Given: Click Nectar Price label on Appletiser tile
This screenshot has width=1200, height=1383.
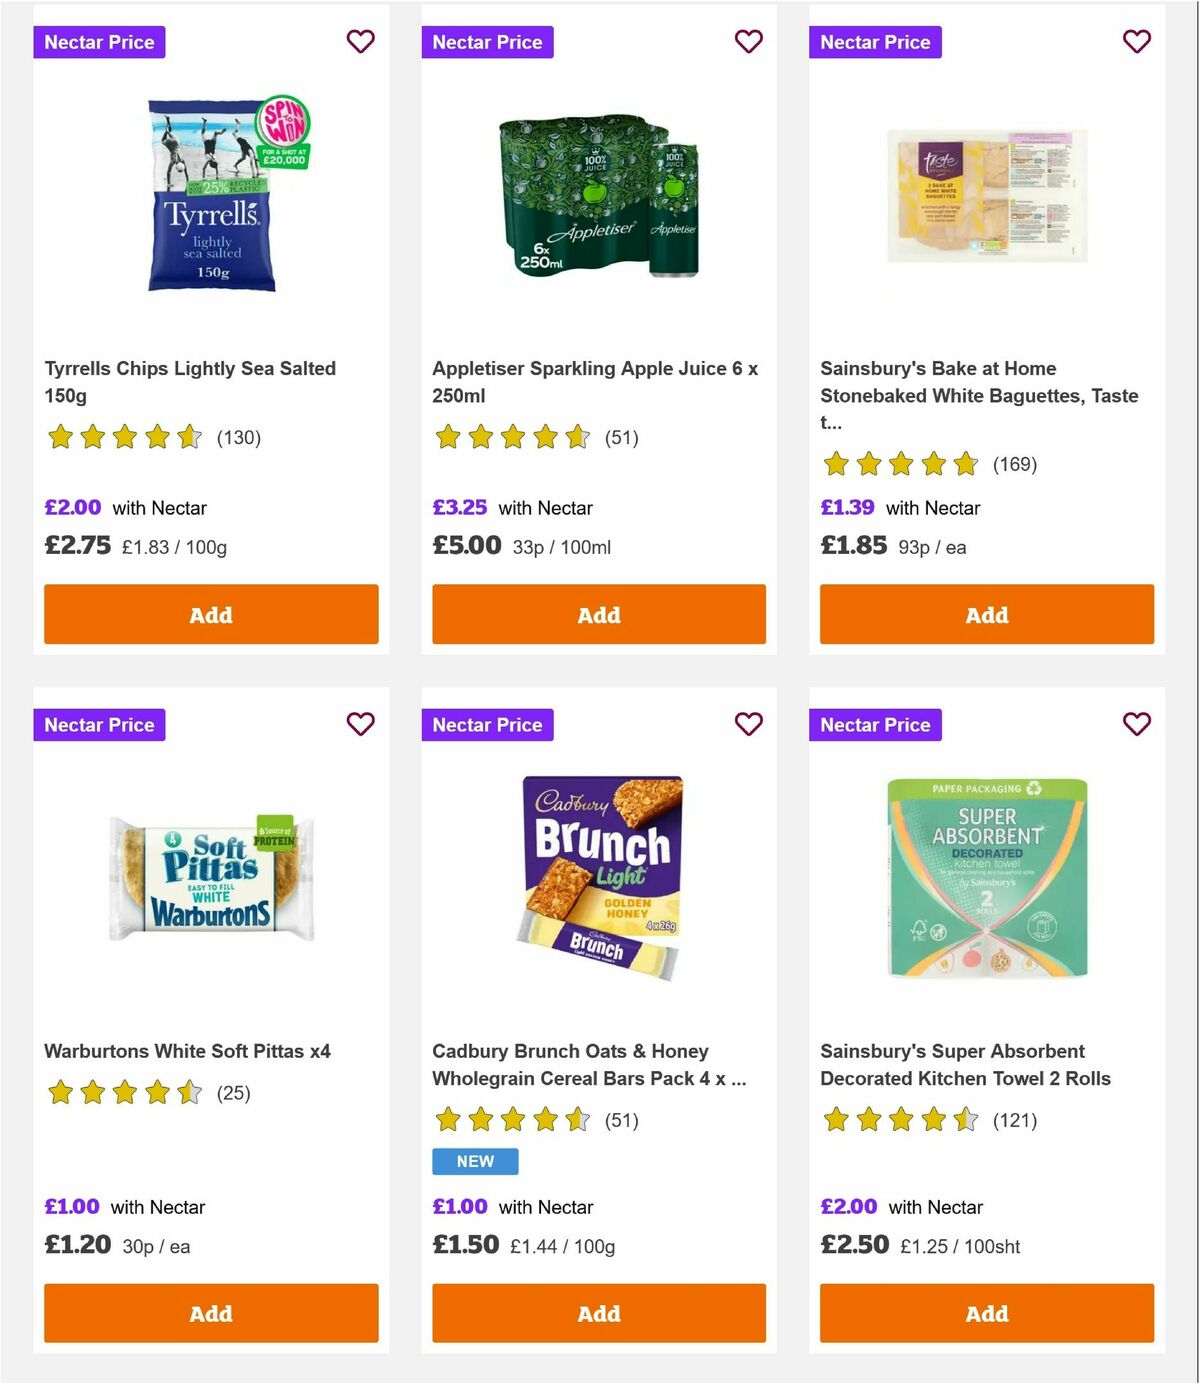Looking at the screenshot, I should click(x=487, y=42).
